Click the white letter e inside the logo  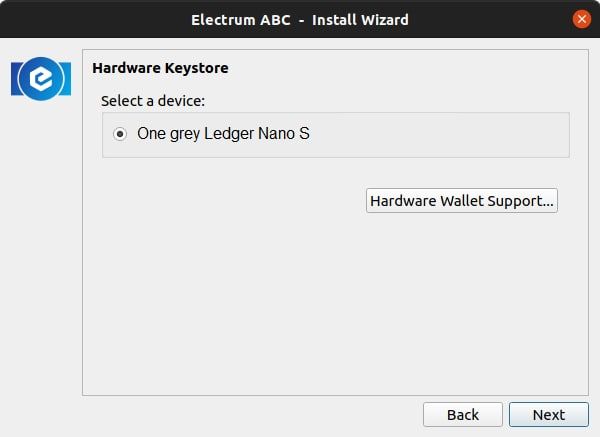[41, 78]
